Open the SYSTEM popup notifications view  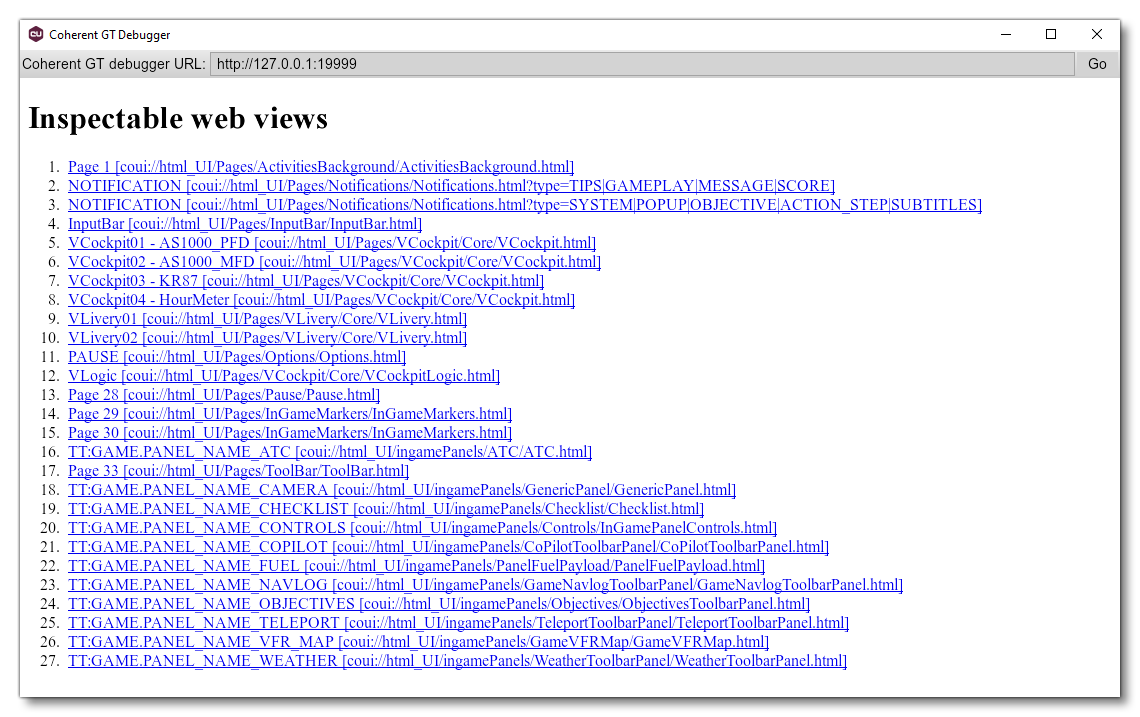tap(523, 204)
